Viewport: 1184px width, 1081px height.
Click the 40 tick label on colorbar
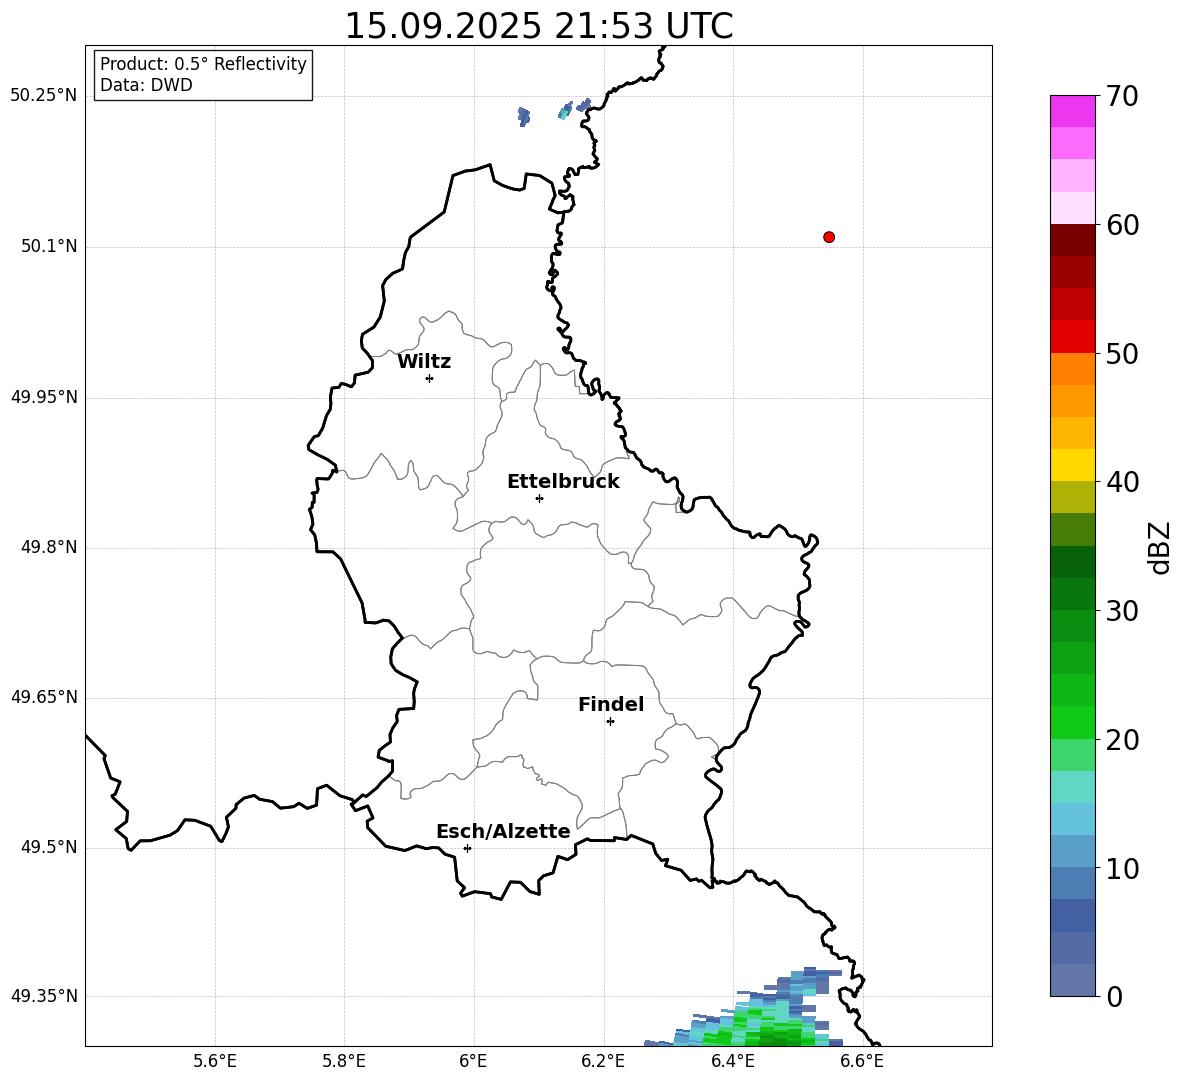pos(1121,482)
